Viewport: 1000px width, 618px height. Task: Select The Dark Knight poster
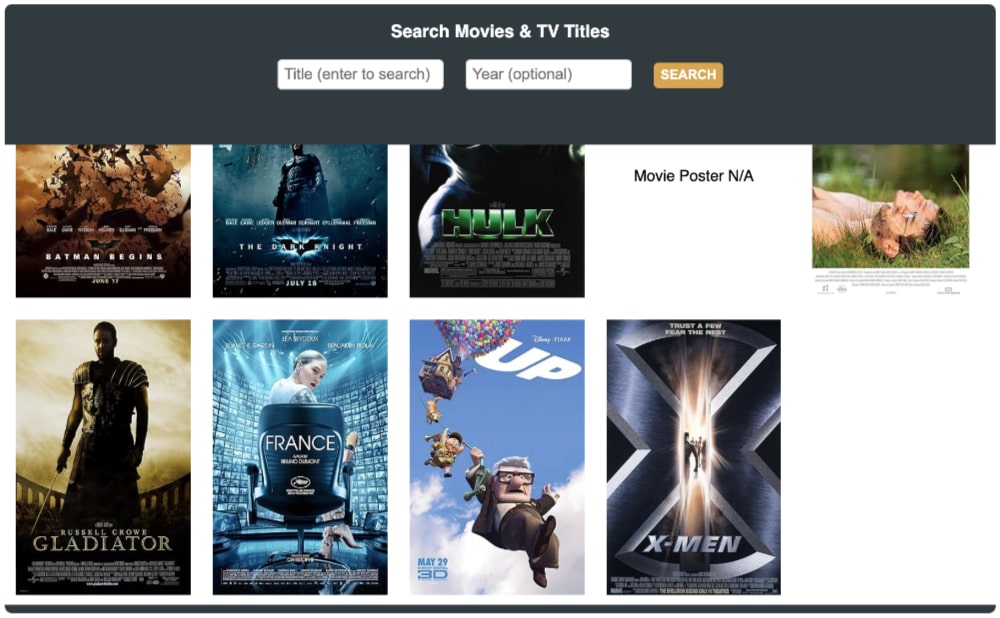[x=300, y=221]
